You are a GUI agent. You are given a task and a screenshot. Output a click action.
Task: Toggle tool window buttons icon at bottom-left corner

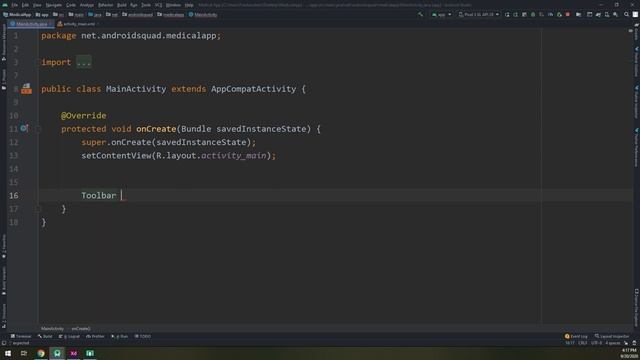[4, 343]
